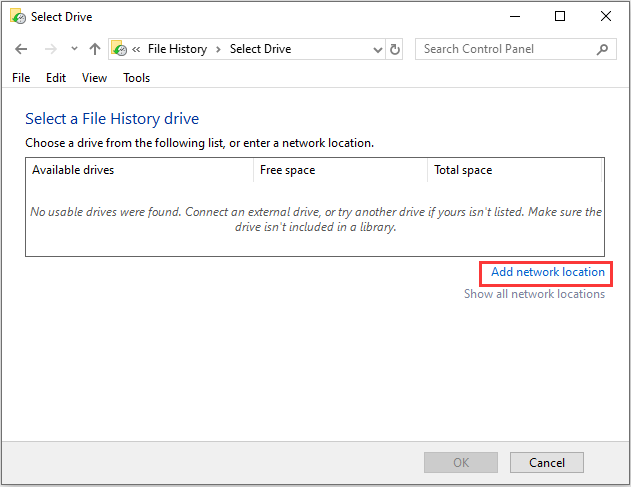Sort by Free space column
The height and width of the screenshot is (487, 631).
pos(340,170)
